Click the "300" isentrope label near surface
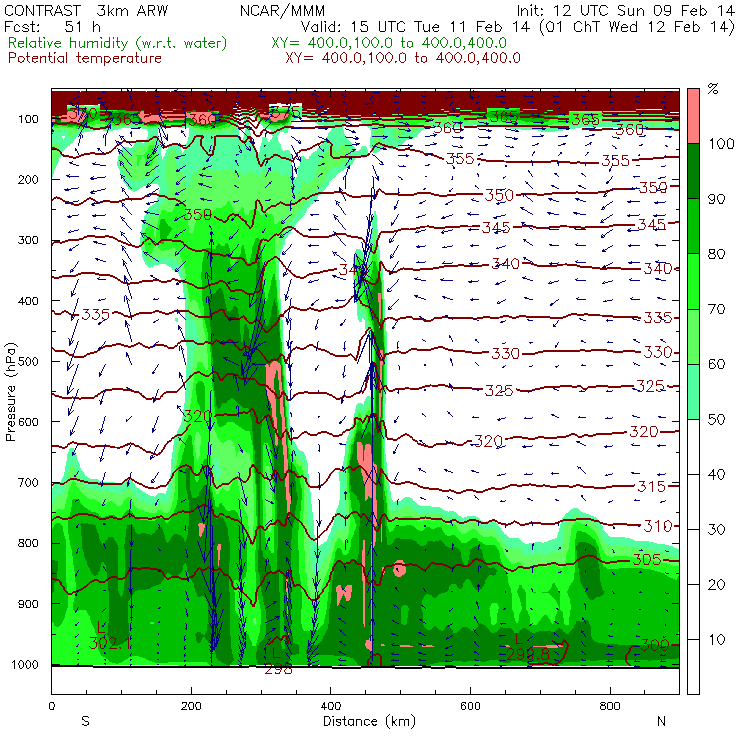 pyautogui.click(x=655, y=645)
